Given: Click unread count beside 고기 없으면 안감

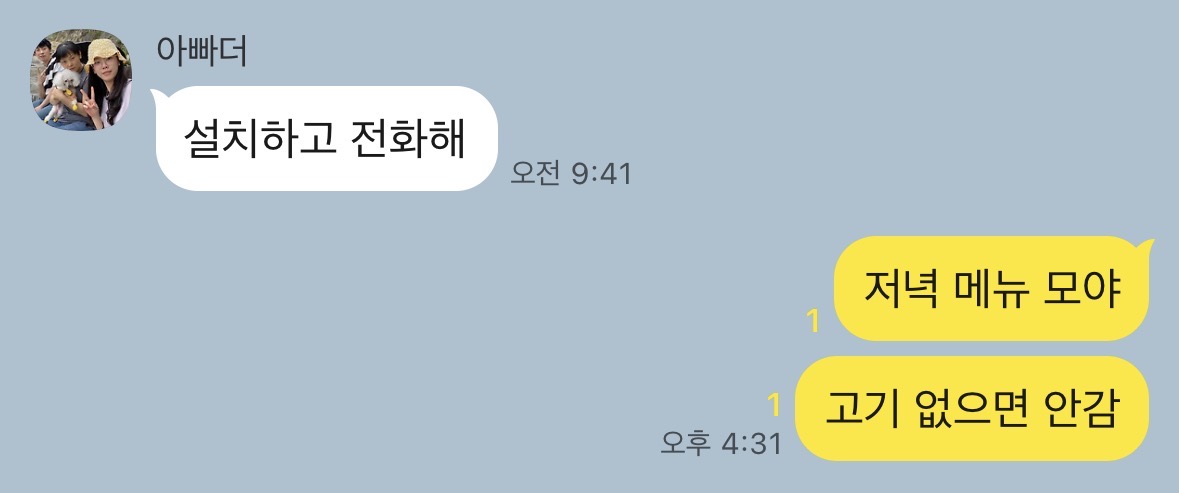Looking at the screenshot, I should 774,405.
